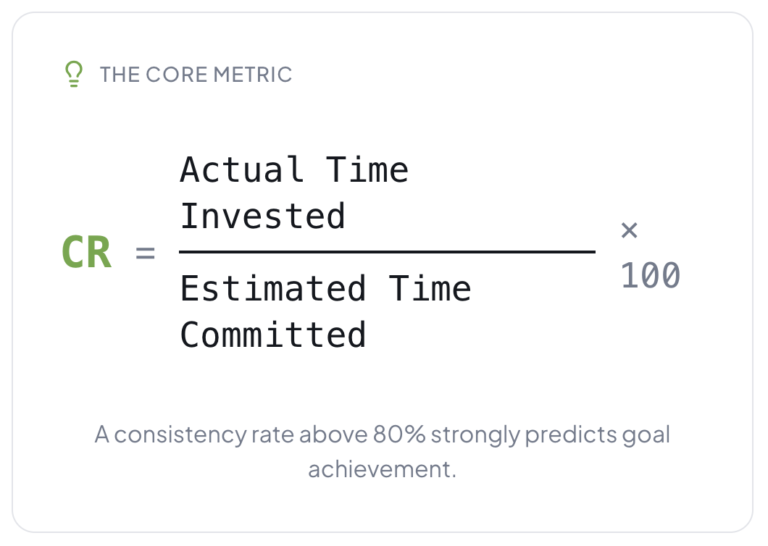Click the word "Estimated" in the denominator

point(273,288)
